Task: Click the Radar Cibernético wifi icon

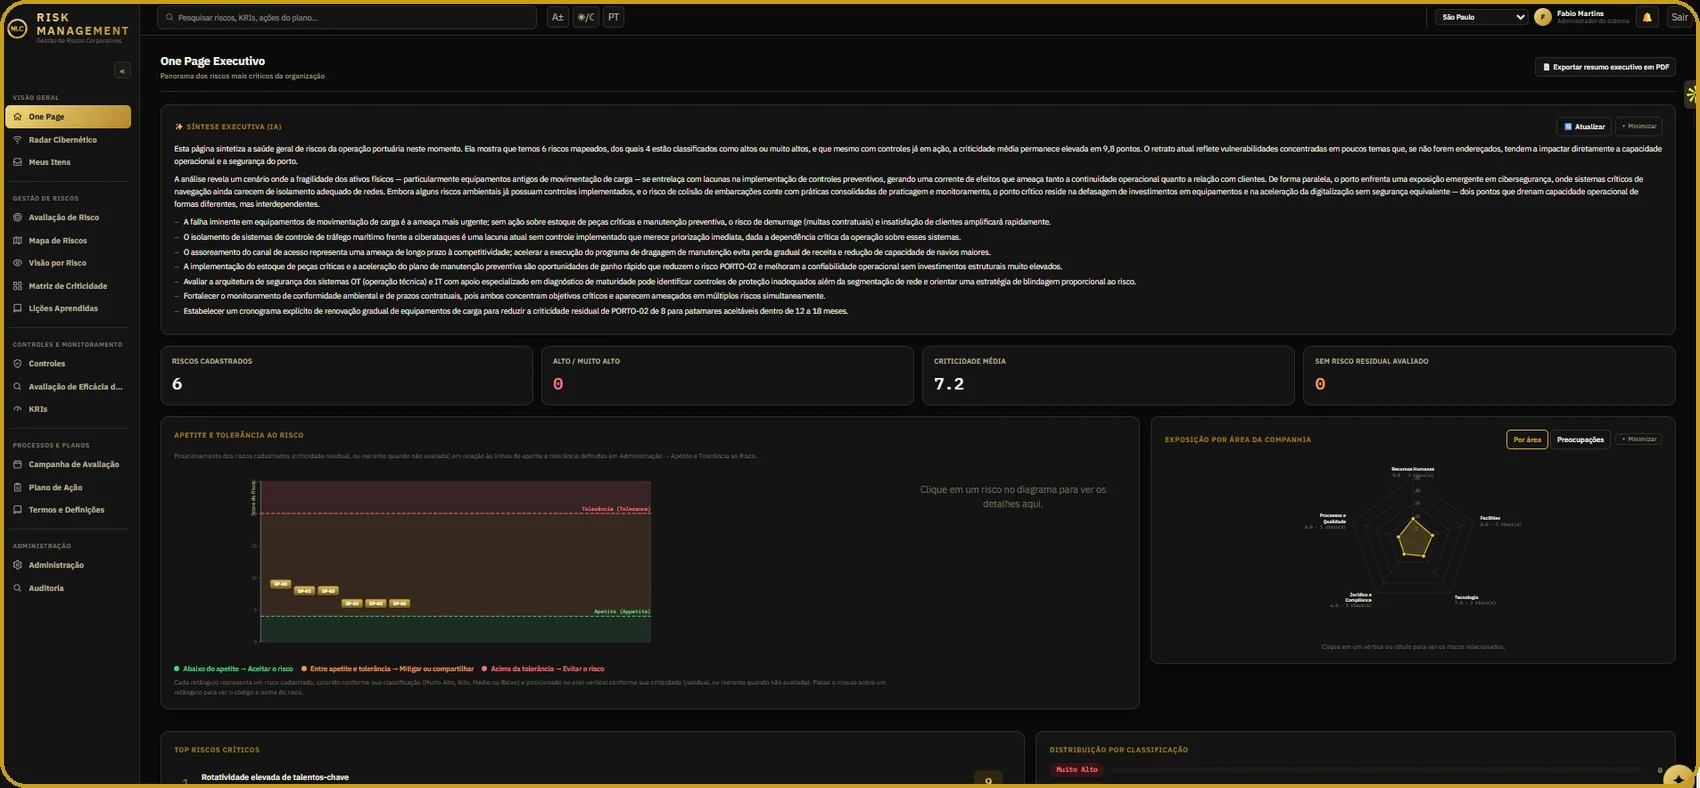Action: [17, 140]
